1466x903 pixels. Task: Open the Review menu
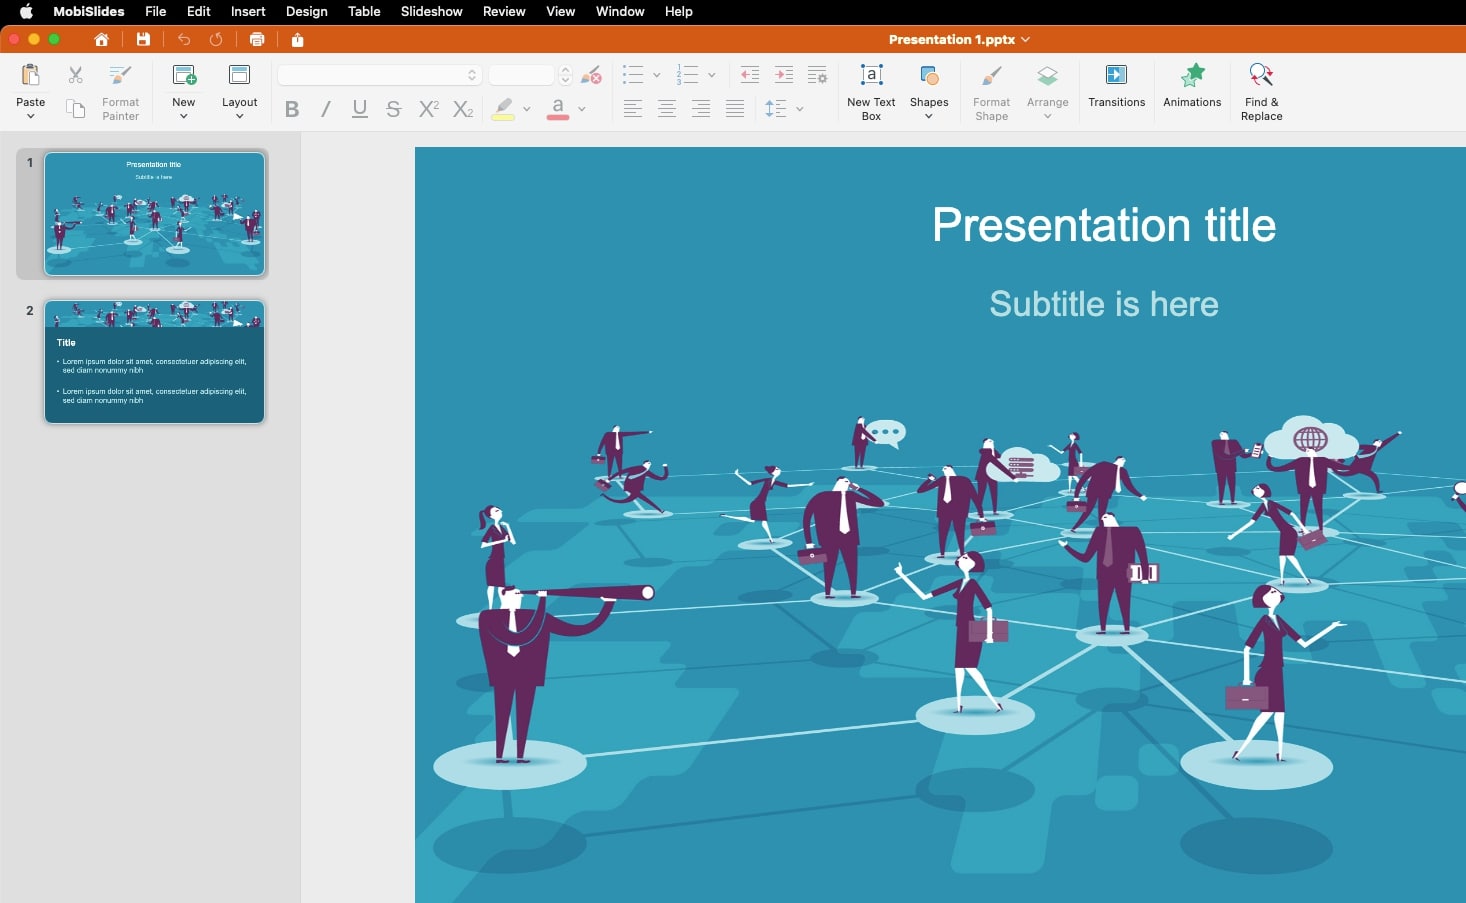504,11
